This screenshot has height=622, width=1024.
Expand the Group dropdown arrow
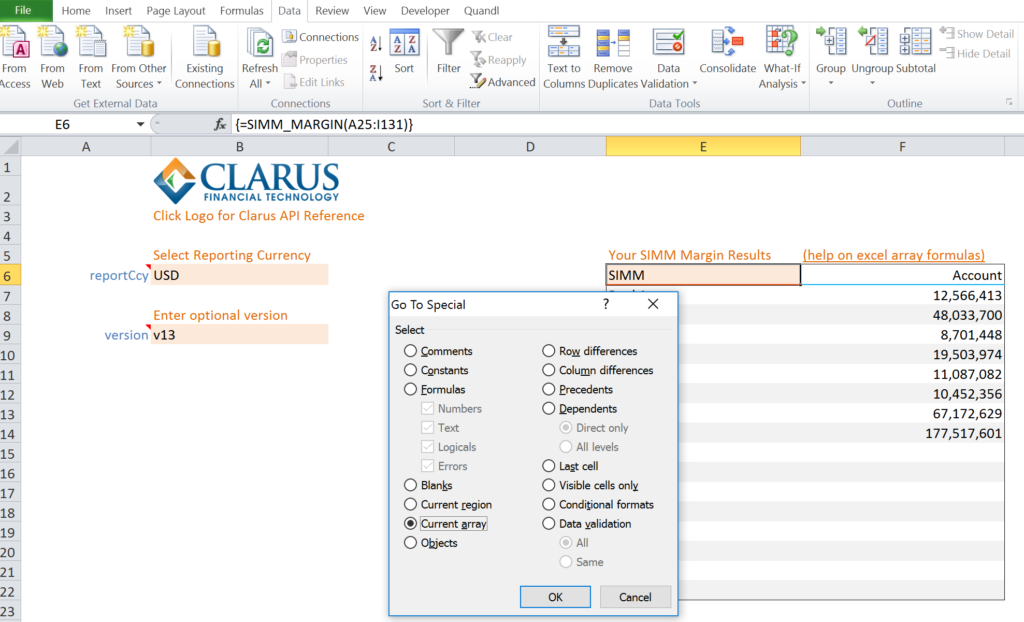pyautogui.click(x=831, y=83)
